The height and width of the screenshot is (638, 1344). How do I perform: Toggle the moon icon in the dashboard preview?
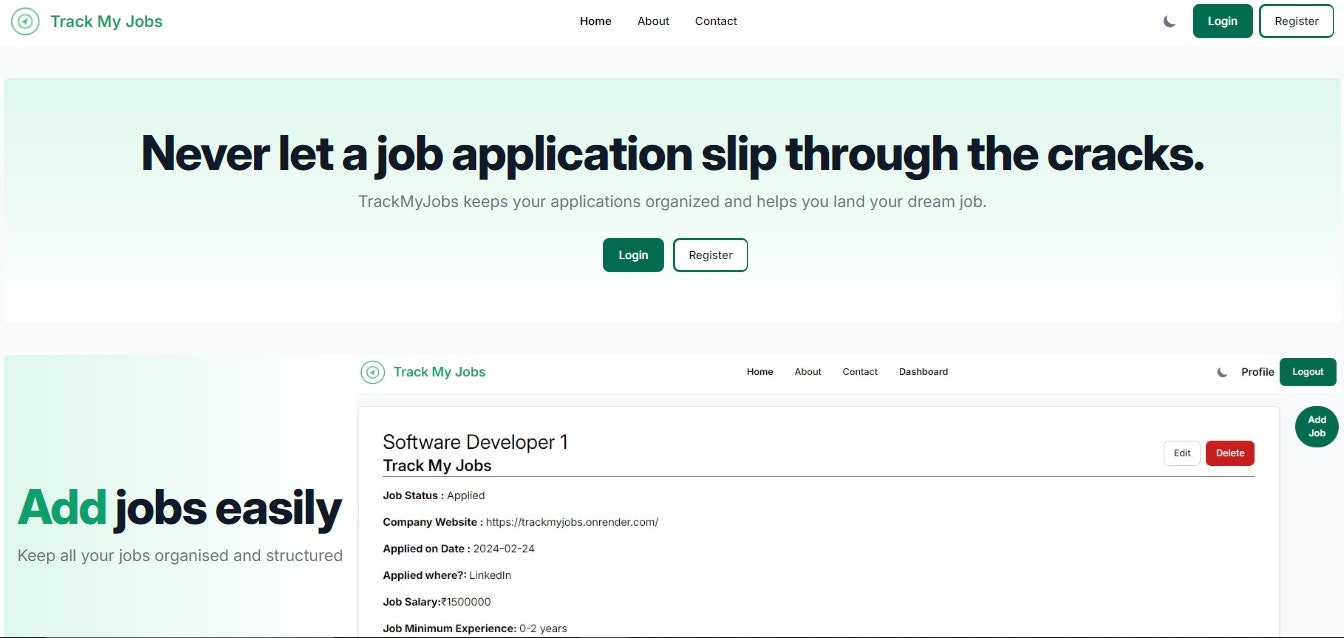[x=1222, y=372]
